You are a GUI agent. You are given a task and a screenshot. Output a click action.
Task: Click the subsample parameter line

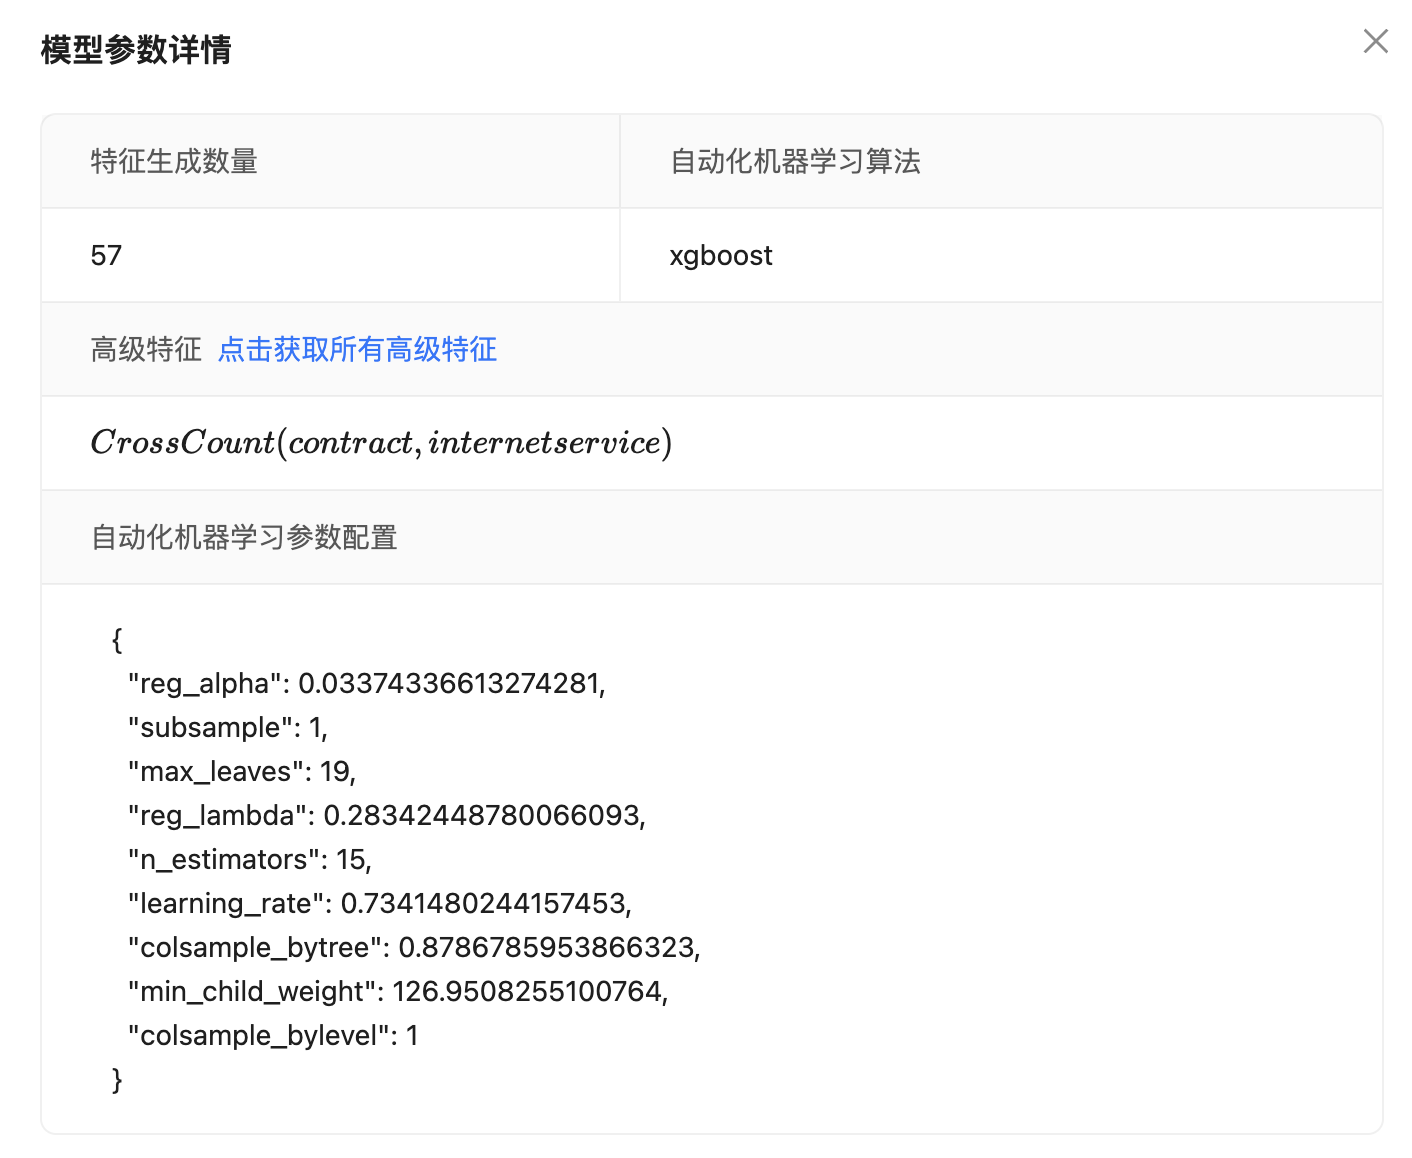point(227,728)
